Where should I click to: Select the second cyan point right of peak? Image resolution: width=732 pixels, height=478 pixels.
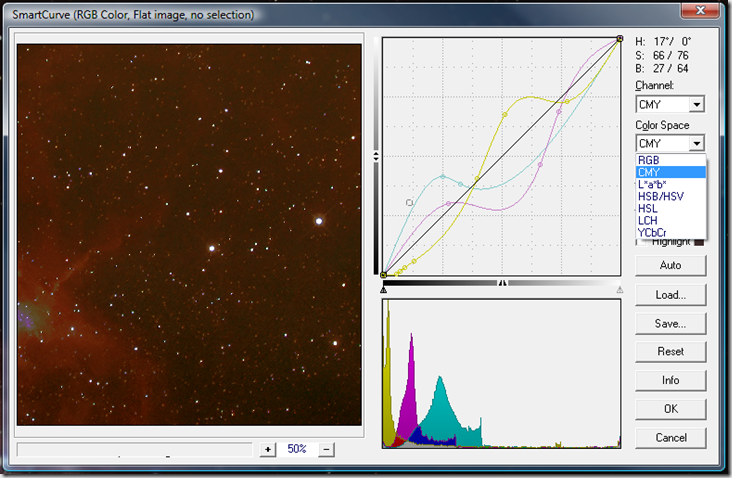click(x=460, y=184)
